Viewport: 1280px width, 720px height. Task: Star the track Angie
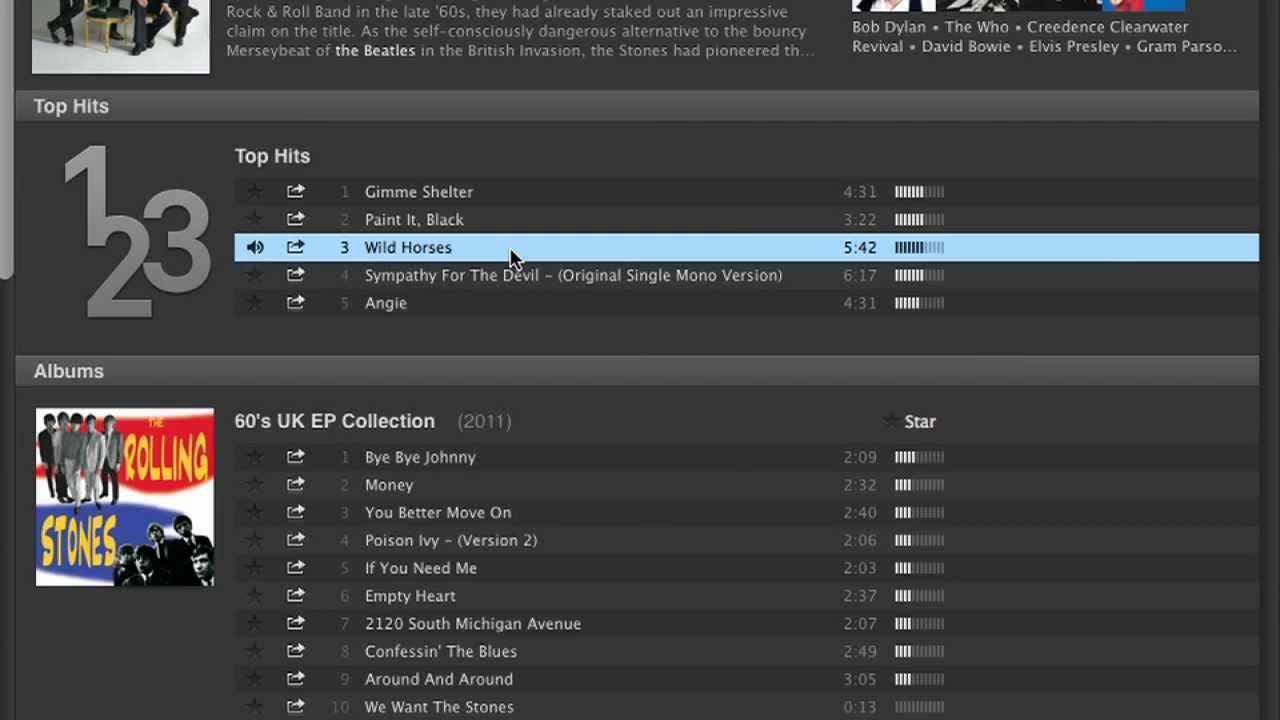click(x=255, y=303)
